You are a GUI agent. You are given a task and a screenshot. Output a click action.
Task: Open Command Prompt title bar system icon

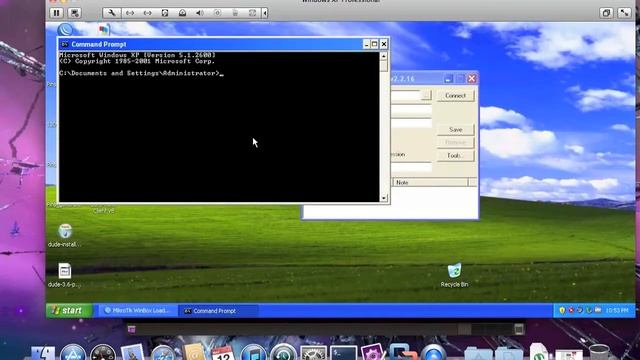[x=64, y=44]
